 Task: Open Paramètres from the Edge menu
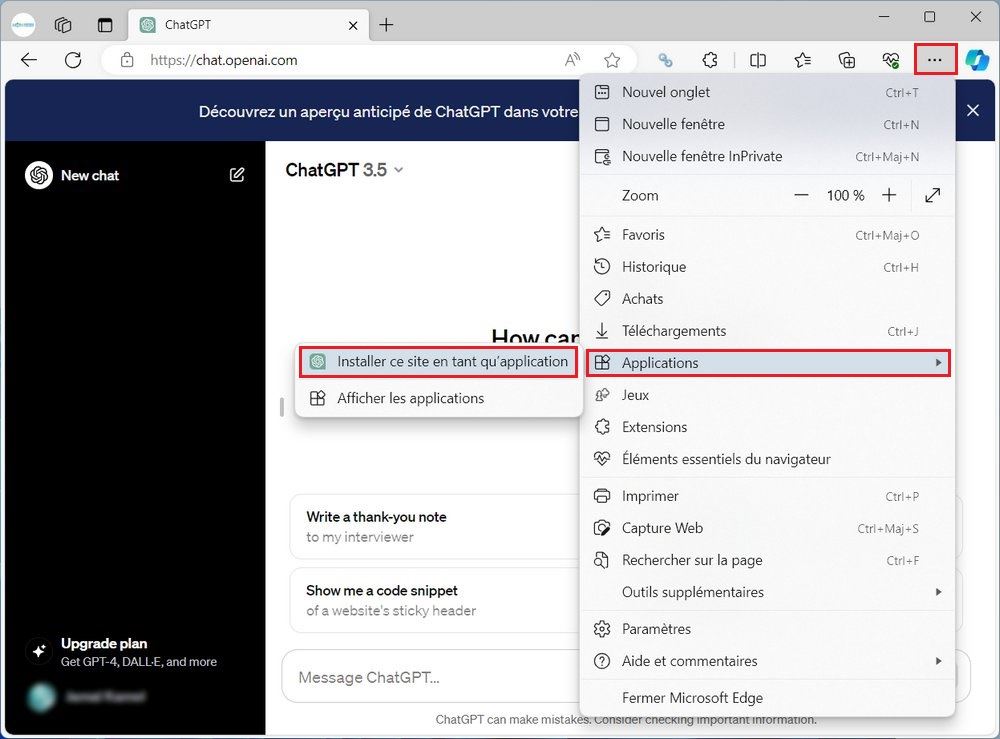pos(656,629)
